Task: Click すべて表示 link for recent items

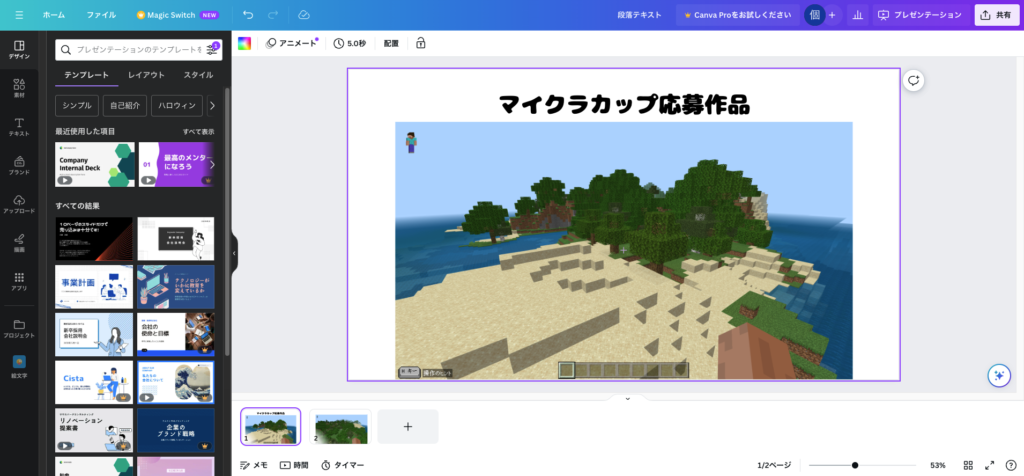Action: click(x=198, y=131)
